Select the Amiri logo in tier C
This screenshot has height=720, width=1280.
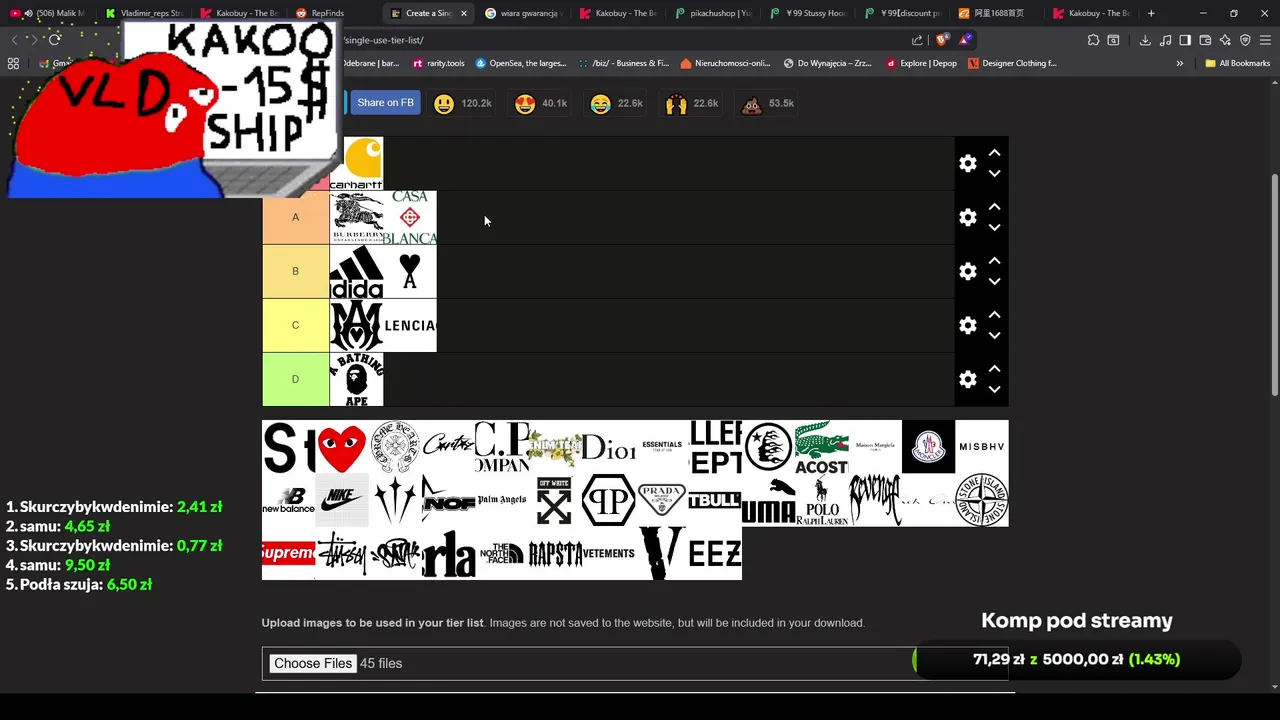click(356, 325)
